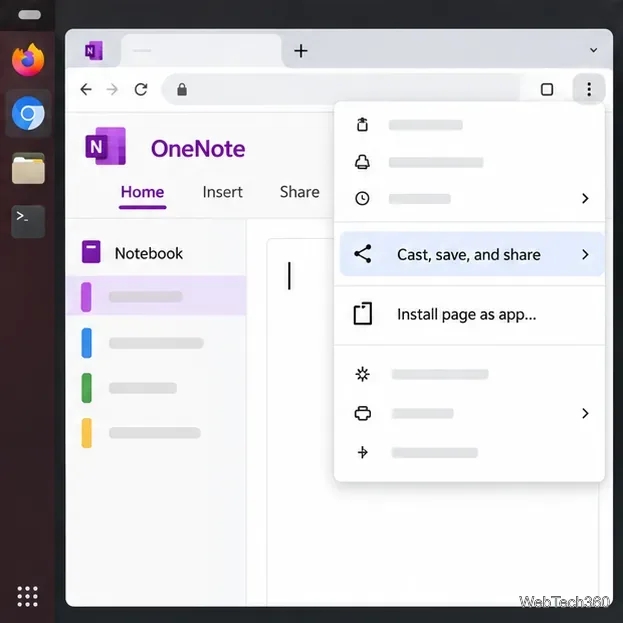Select the OneNote pinned browser tab

point(94,50)
